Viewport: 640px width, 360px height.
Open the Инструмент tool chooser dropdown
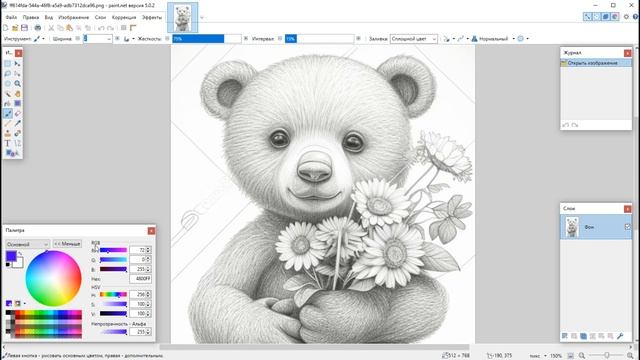click(39, 39)
